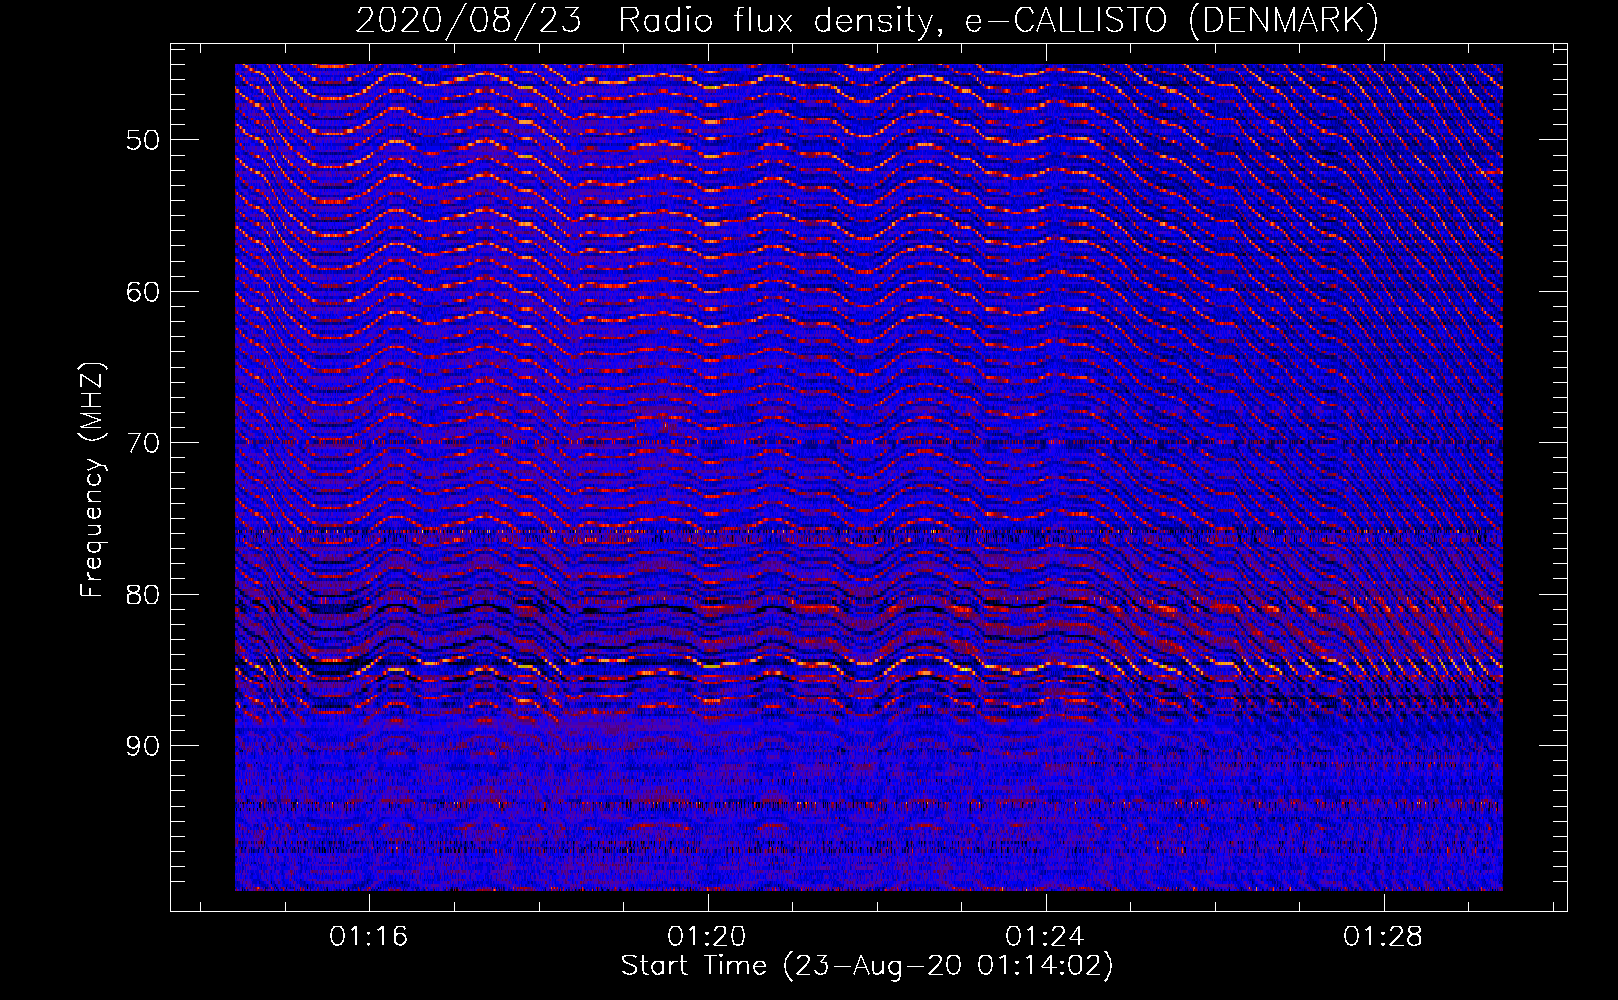Click the 'Frequency (MHZ)' axis label
Viewport: 1618px width, 1000px height.
[x=92, y=480]
